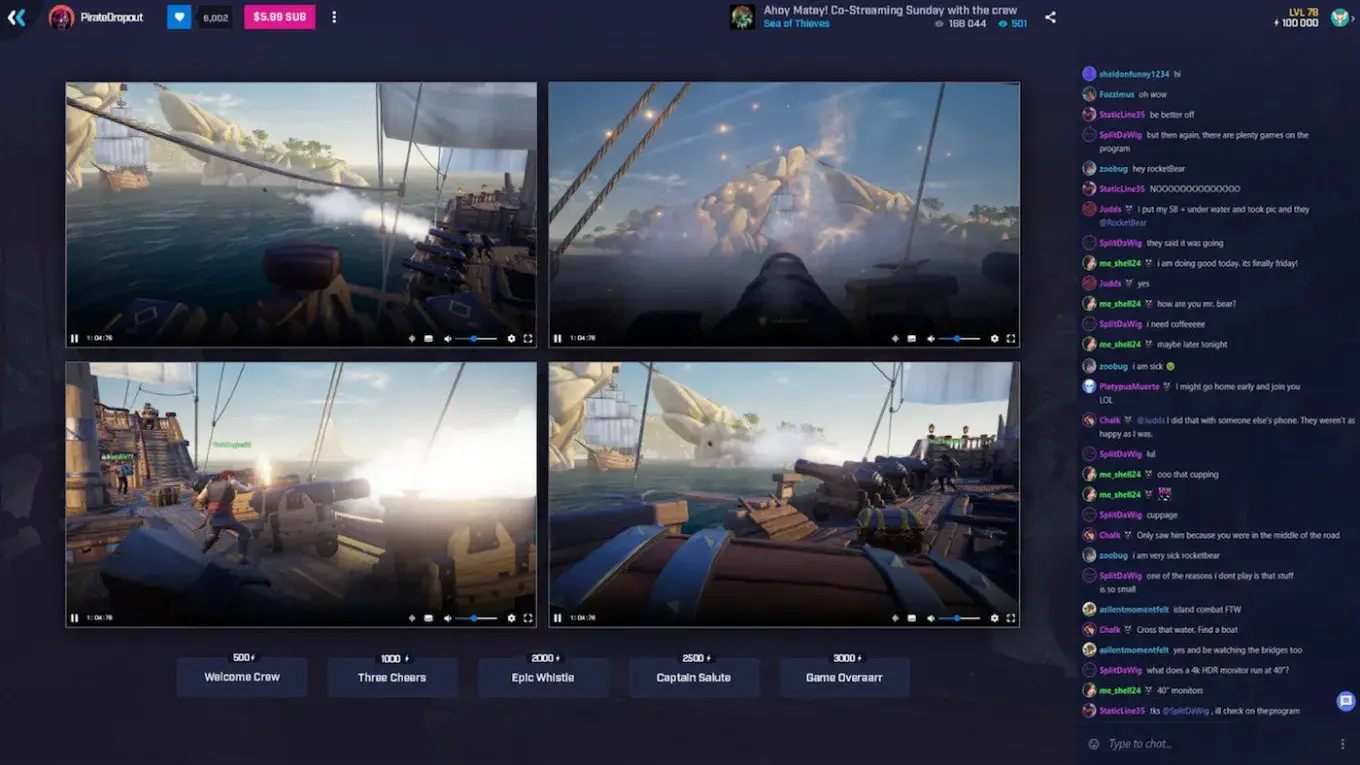Screen dimensions: 1360x765
Task: Enter fullscreen on the top-right video
Action: click(1011, 338)
